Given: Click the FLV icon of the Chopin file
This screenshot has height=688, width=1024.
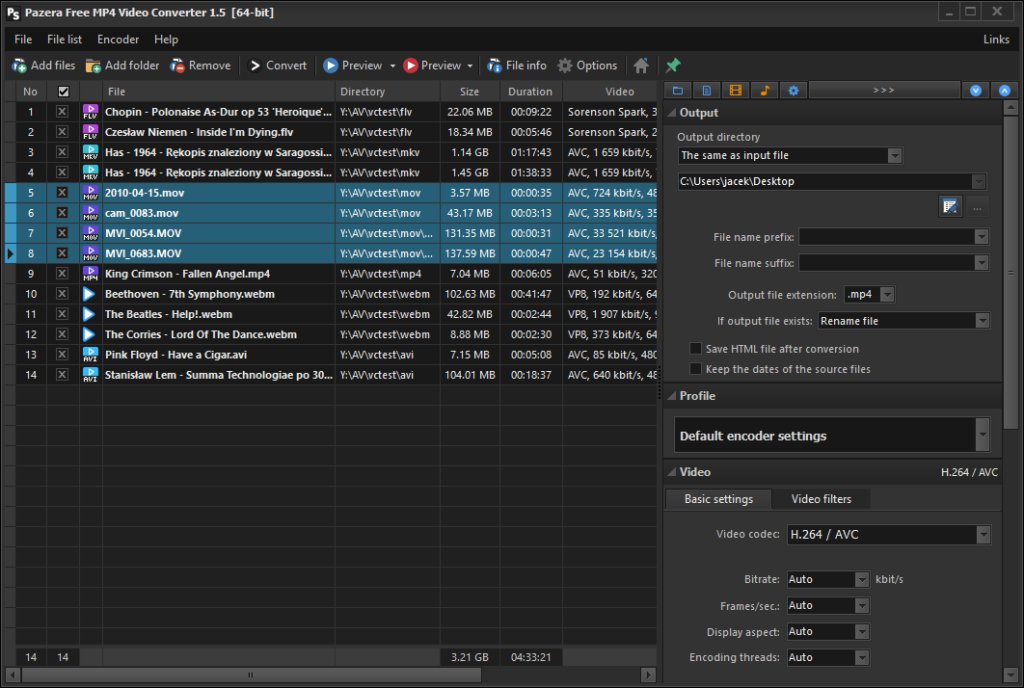Looking at the screenshot, I should 90,112.
